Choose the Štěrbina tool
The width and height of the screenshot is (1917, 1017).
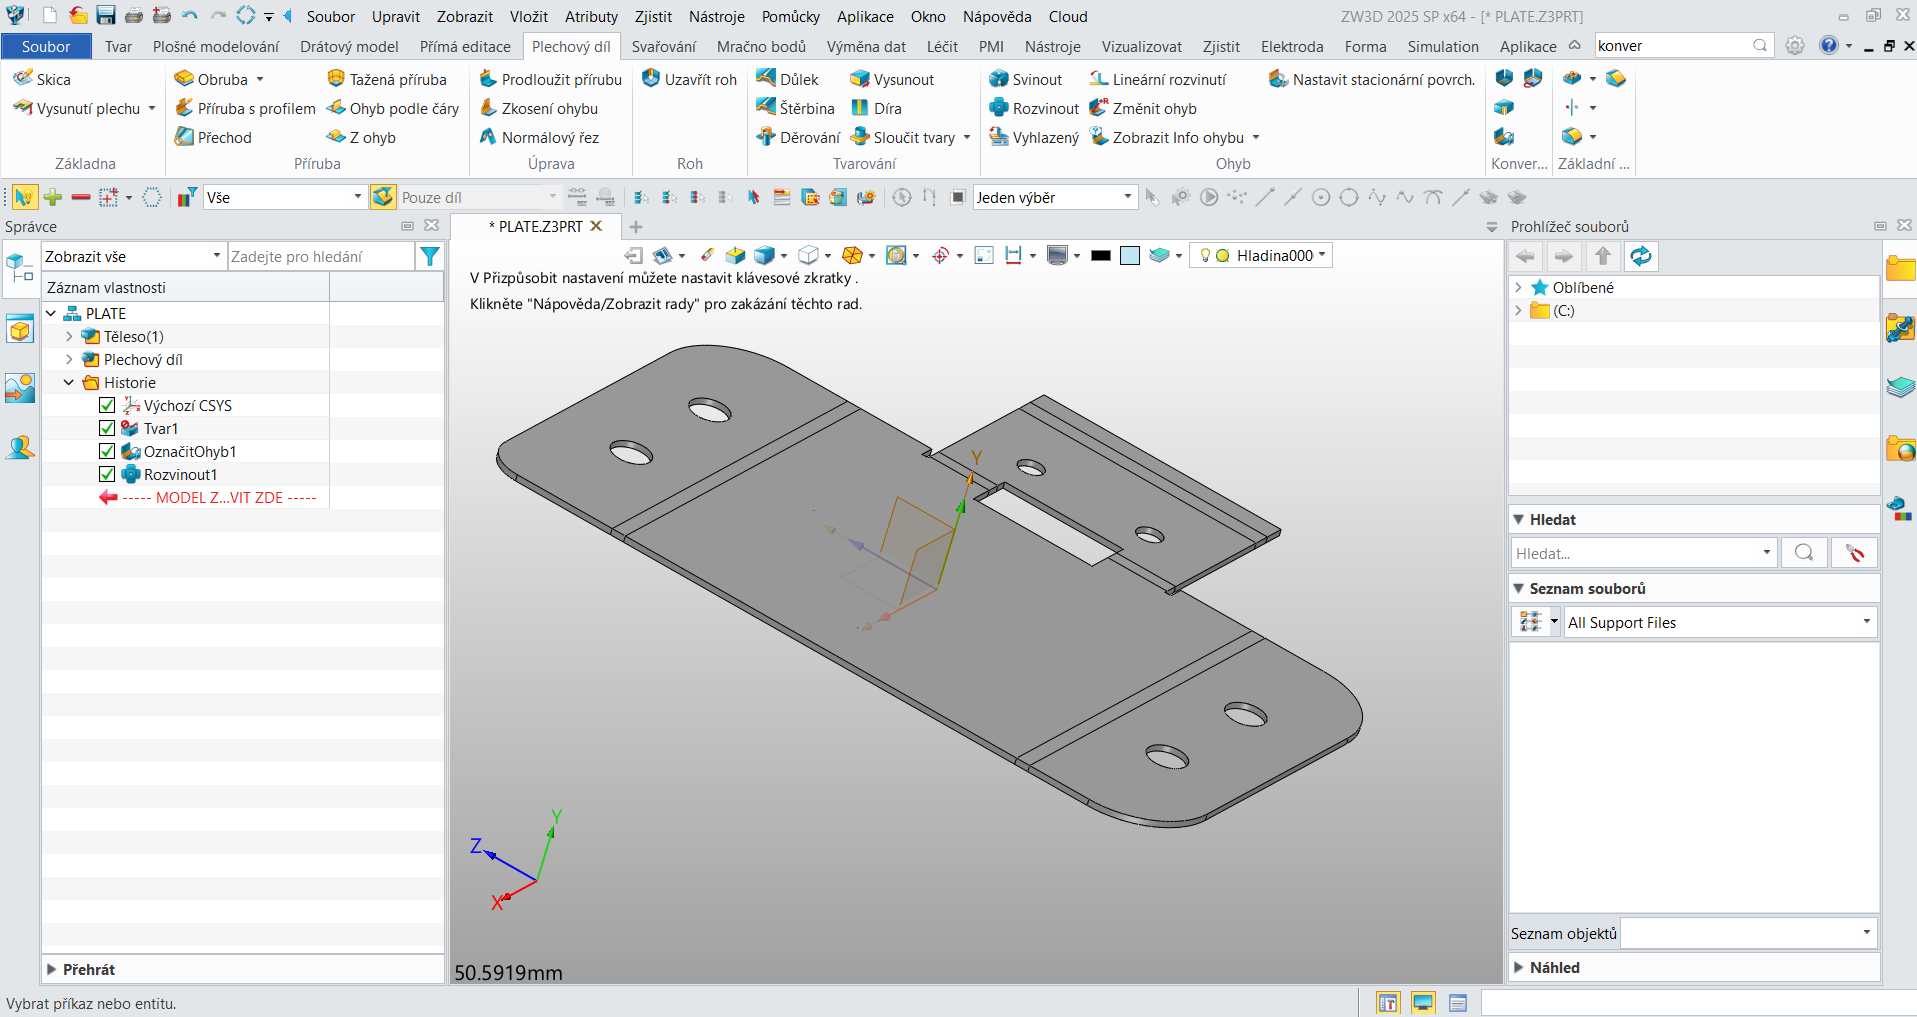[795, 108]
